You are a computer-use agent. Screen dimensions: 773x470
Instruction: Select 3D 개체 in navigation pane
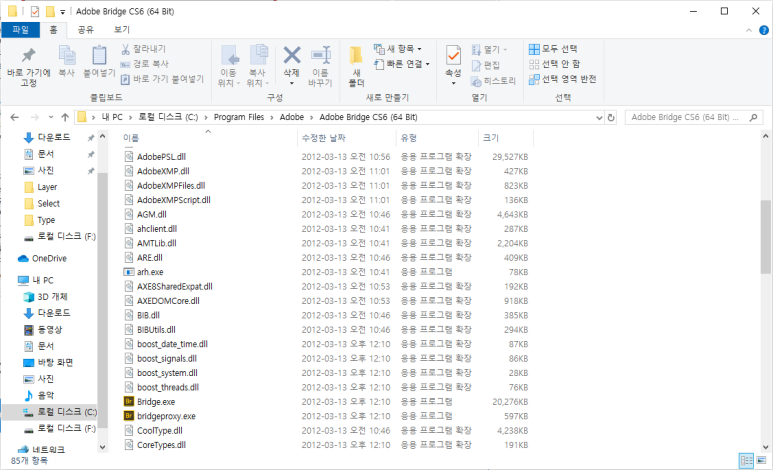click(x=52, y=296)
